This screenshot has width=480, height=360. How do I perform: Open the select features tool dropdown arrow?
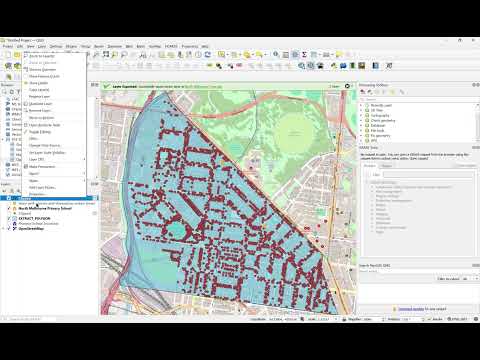pyautogui.click(x=227, y=55)
